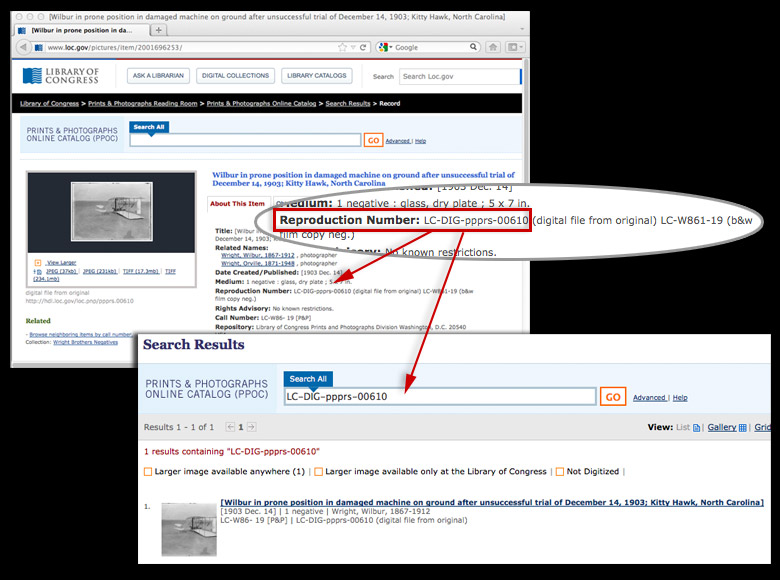This screenshot has width=780, height=580.
Task: Tick the 'Not Digitized' checkbox
Action: click(560, 471)
